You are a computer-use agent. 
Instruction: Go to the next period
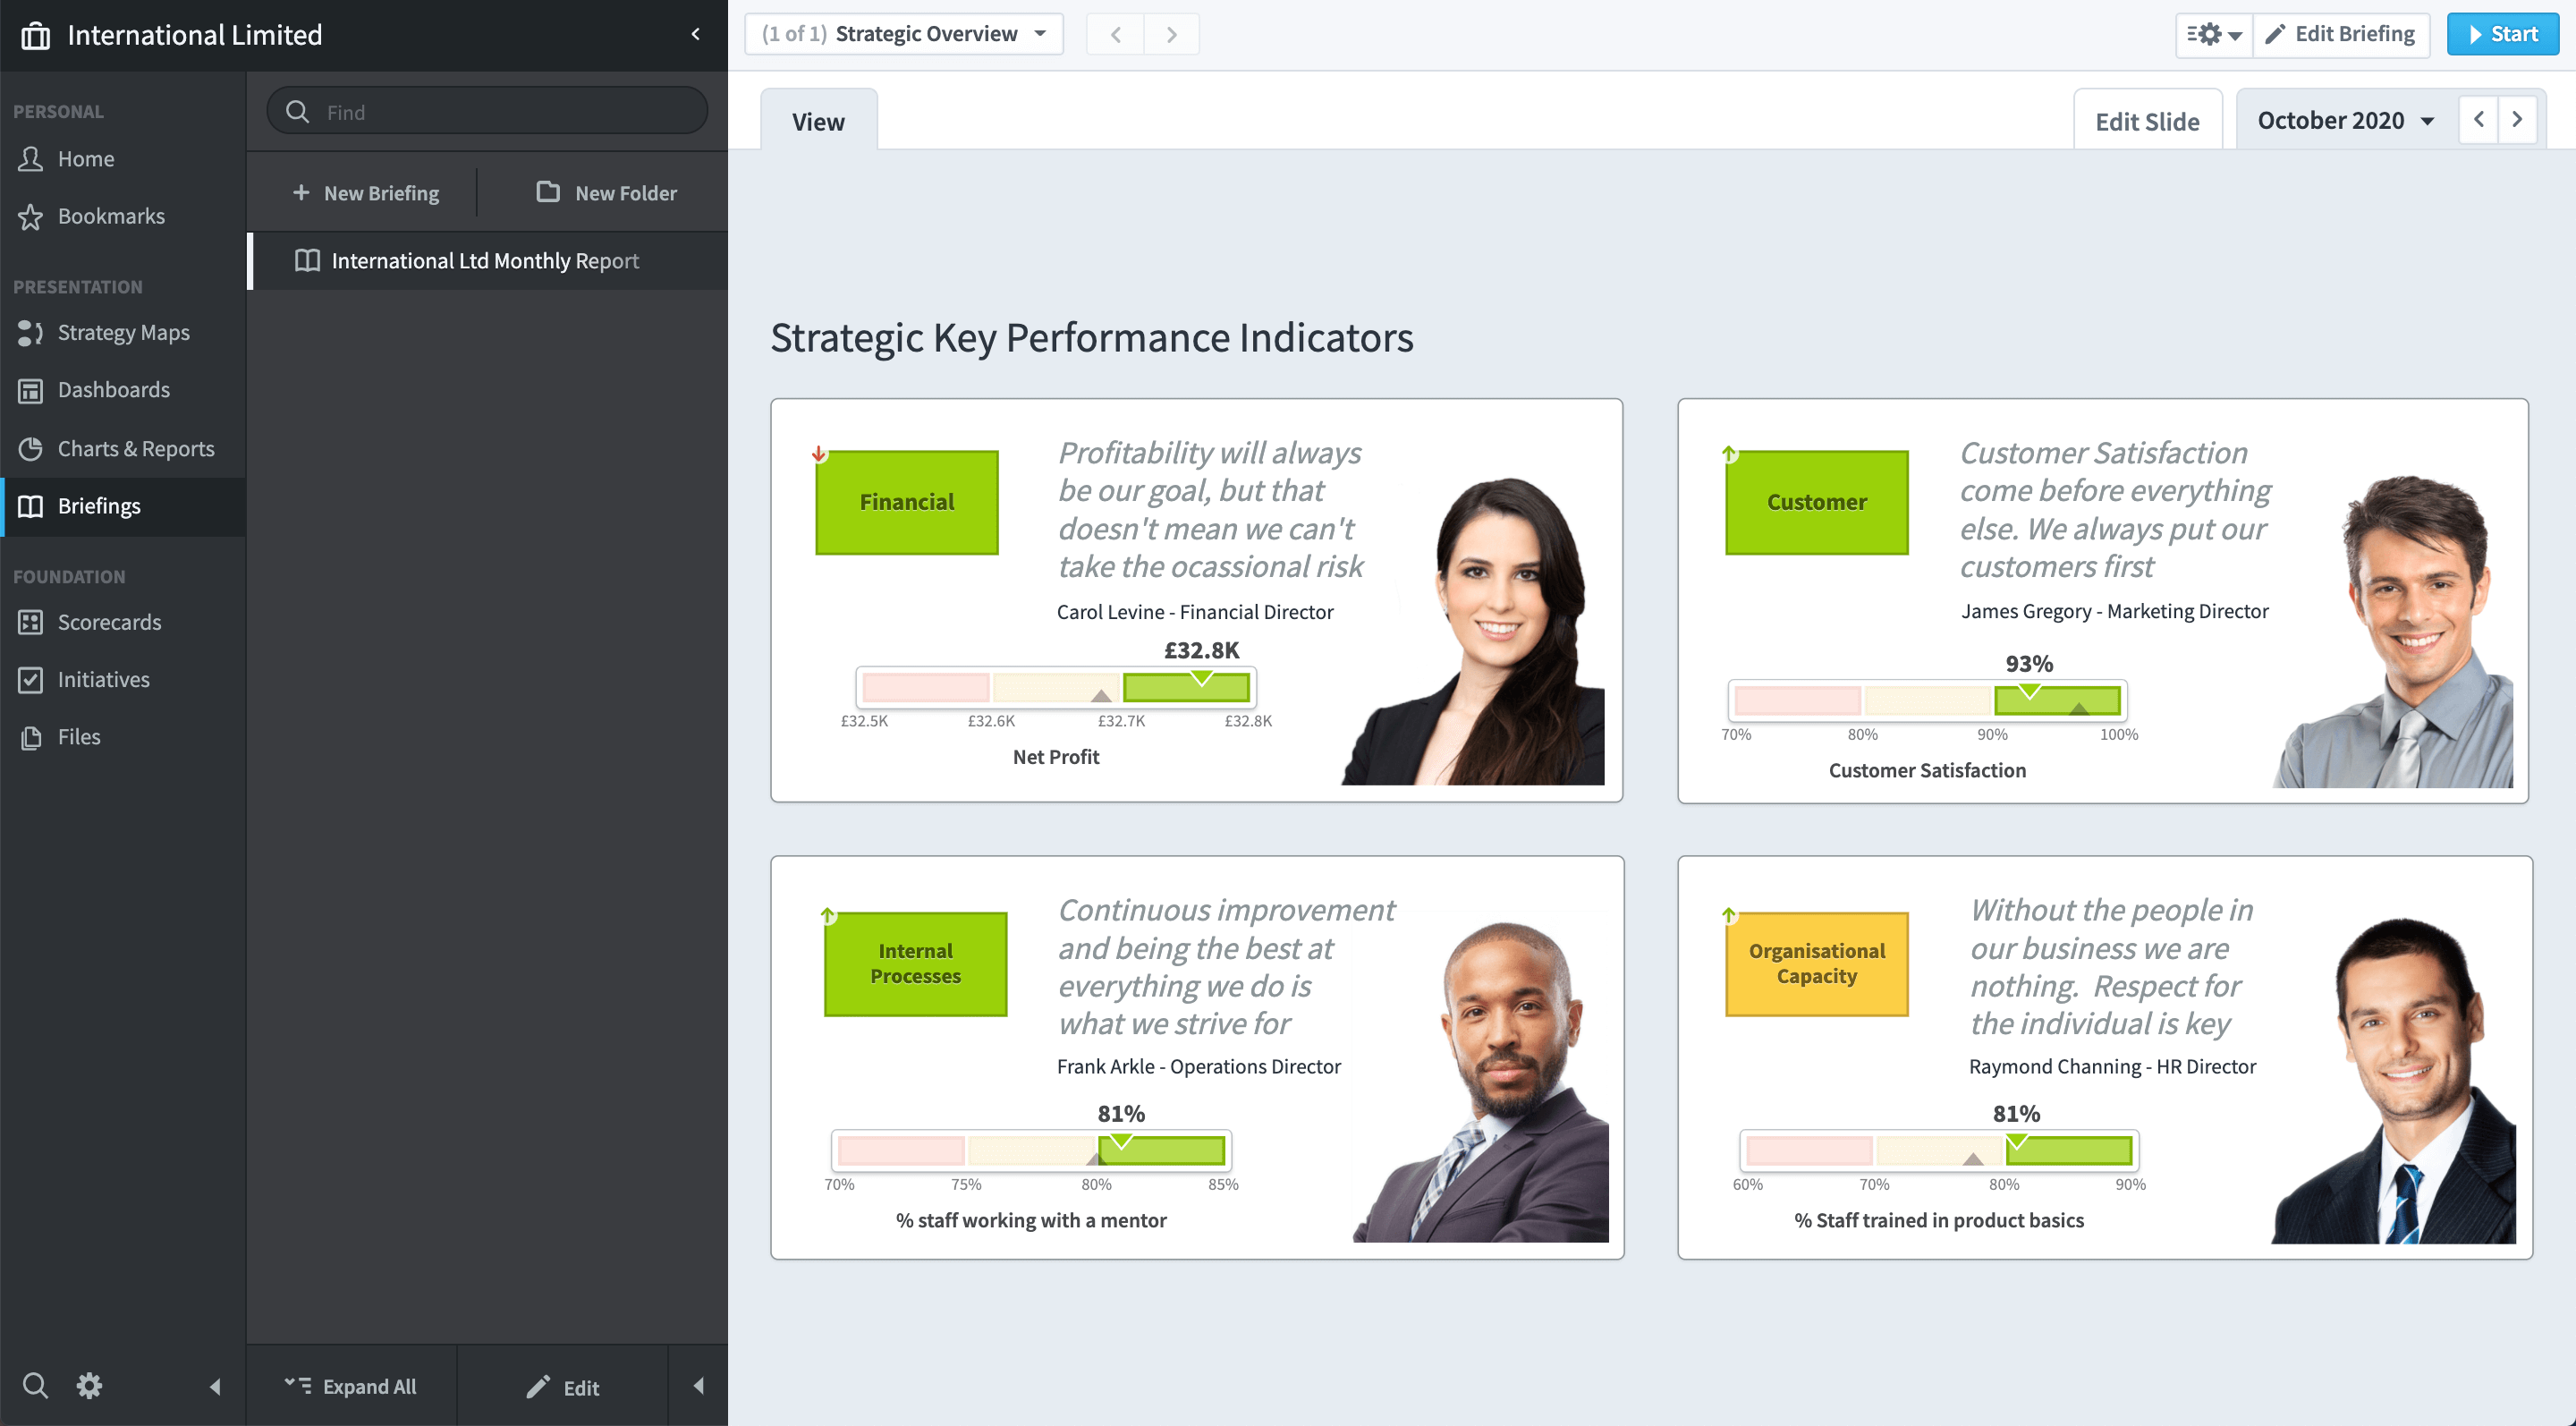tap(2517, 120)
